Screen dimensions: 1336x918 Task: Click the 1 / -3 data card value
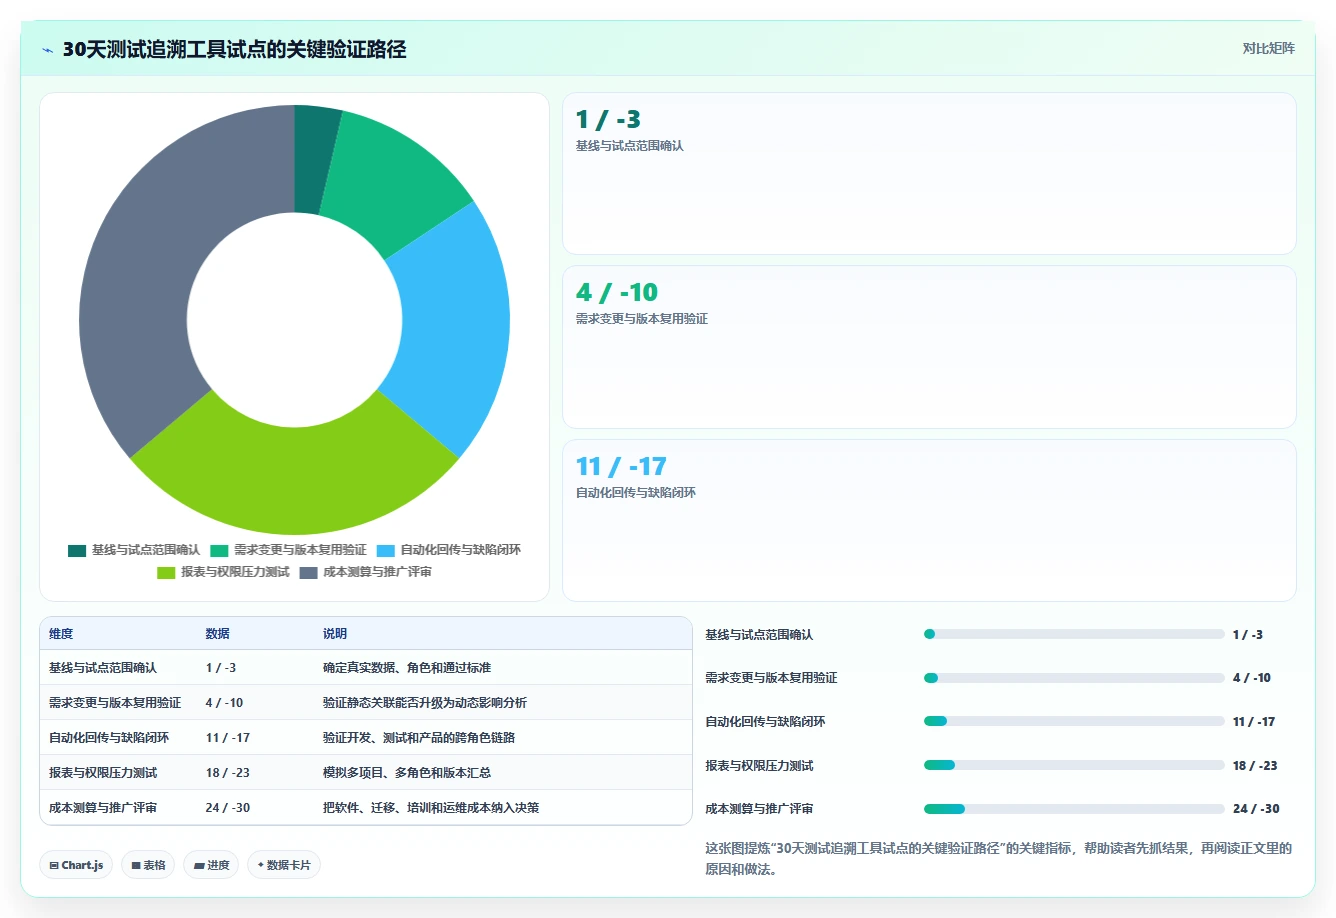[x=608, y=120]
